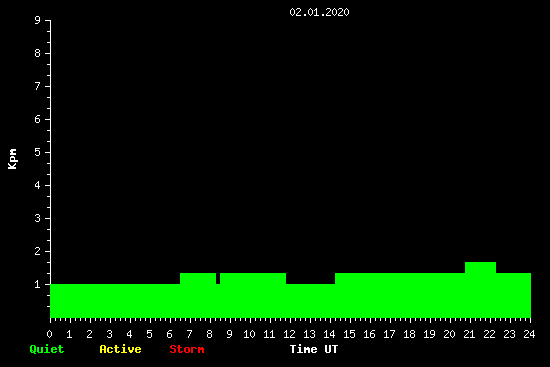
Task: Click the small notch in bar near hour 8
Action: point(218,278)
